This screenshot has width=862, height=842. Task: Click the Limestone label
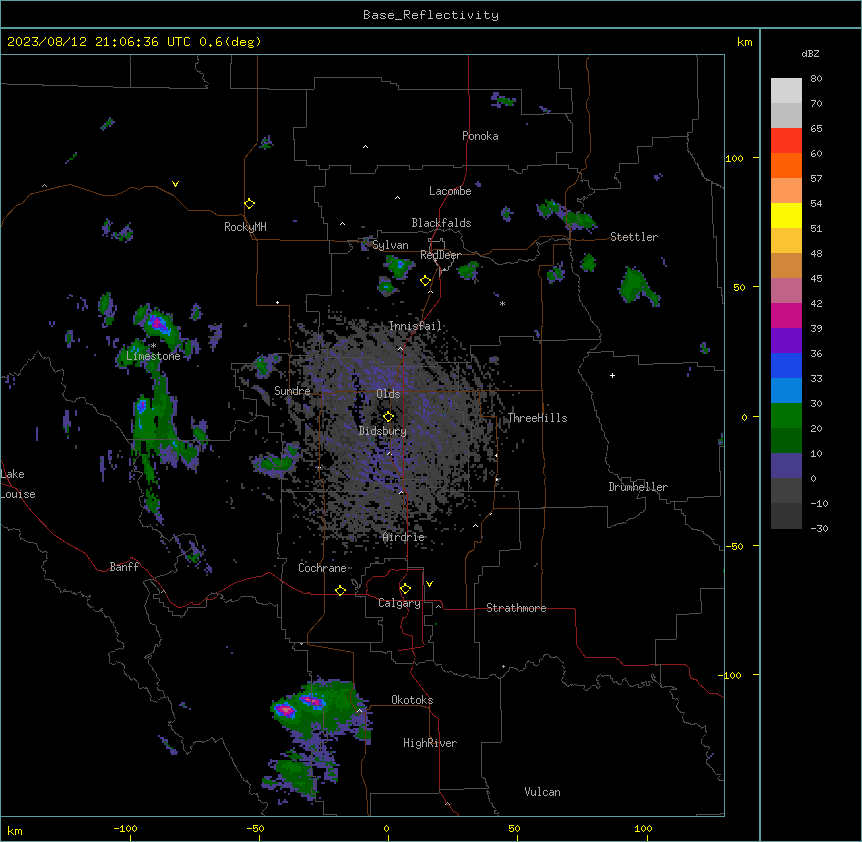click(x=153, y=356)
